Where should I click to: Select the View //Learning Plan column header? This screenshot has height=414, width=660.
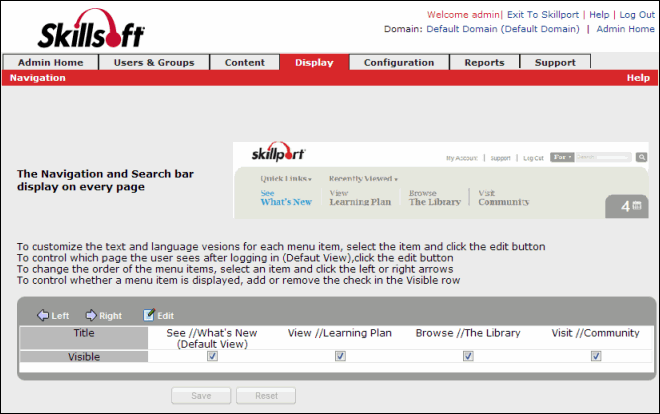click(x=340, y=333)
